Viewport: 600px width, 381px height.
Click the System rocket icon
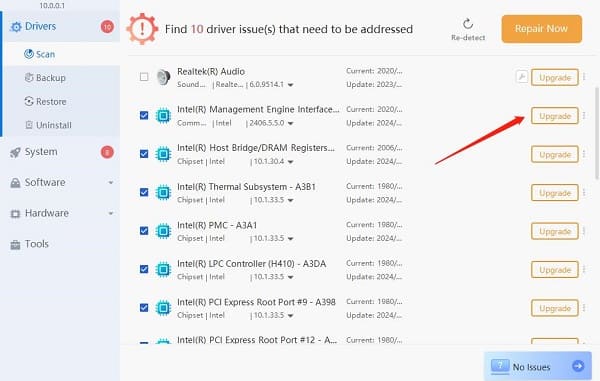[15, 152]
